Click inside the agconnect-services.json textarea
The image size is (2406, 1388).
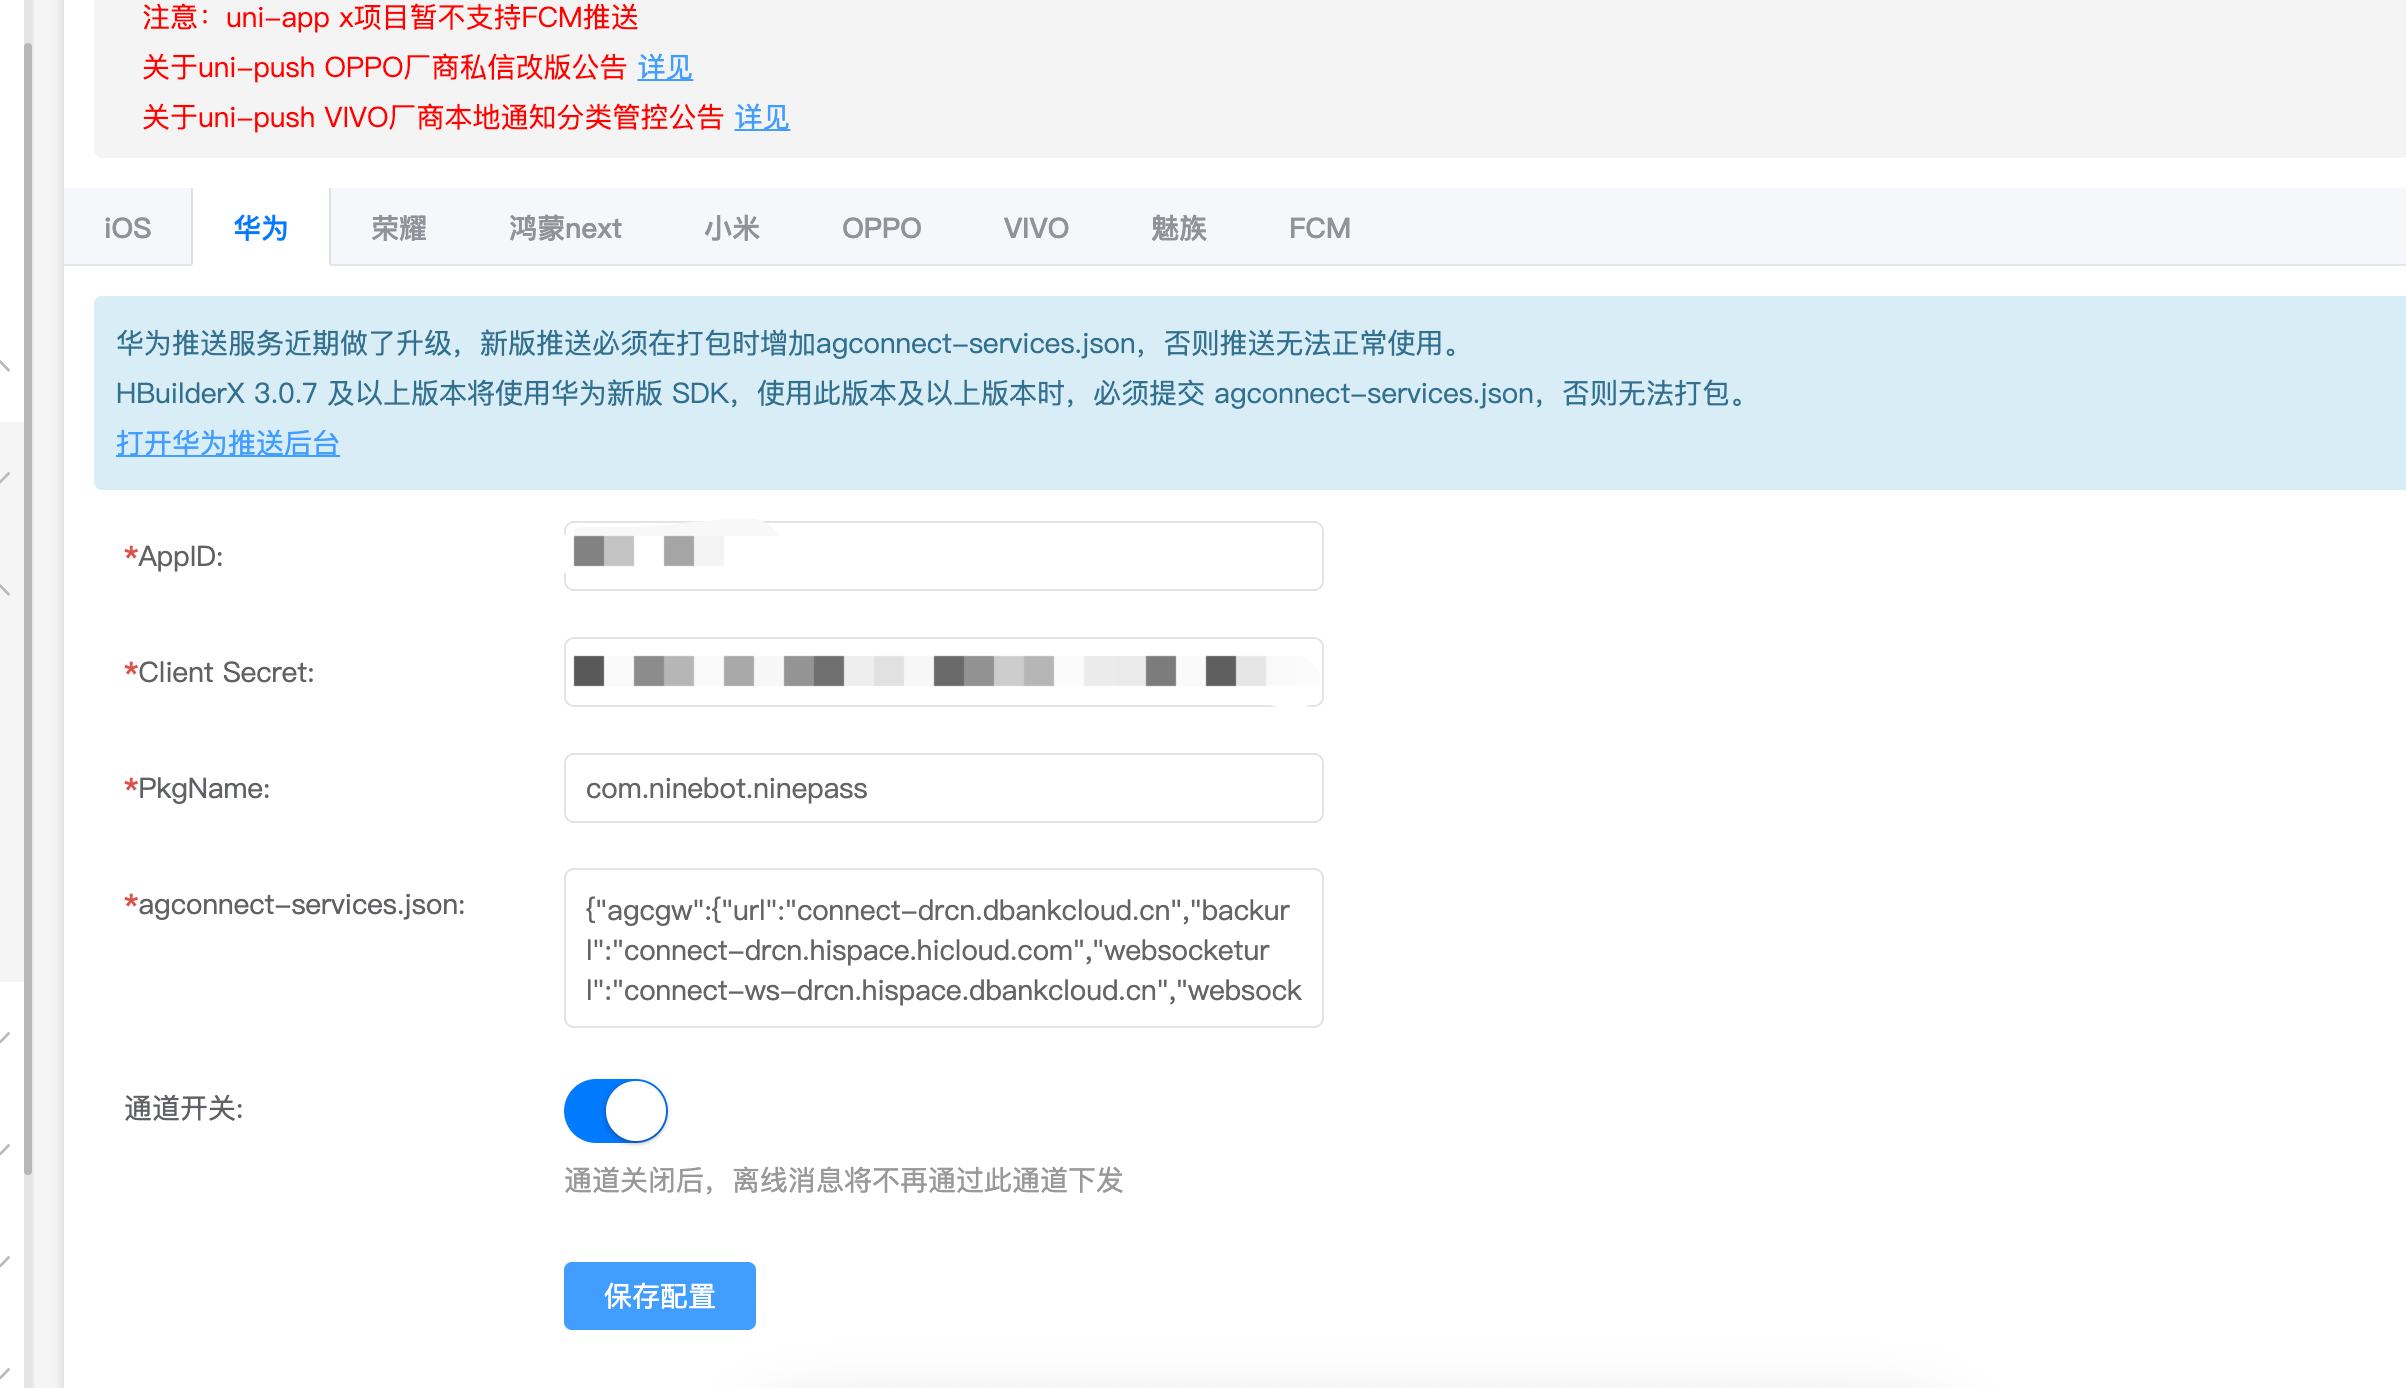943,948
